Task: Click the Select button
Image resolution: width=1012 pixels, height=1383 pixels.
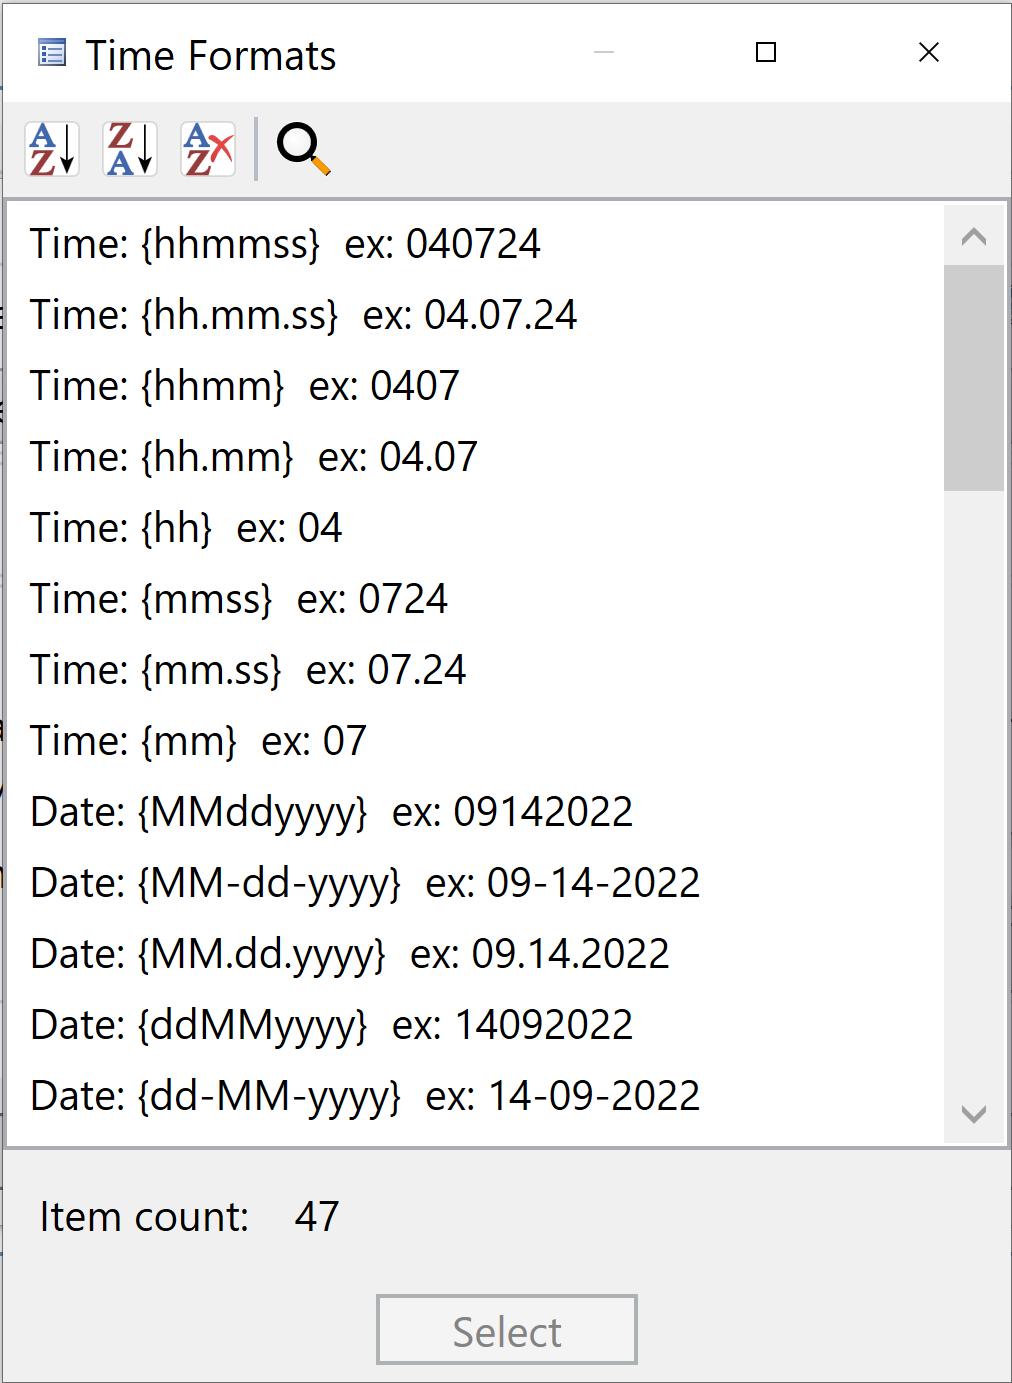Action: pyautogui.click(x=506, y=1330)
